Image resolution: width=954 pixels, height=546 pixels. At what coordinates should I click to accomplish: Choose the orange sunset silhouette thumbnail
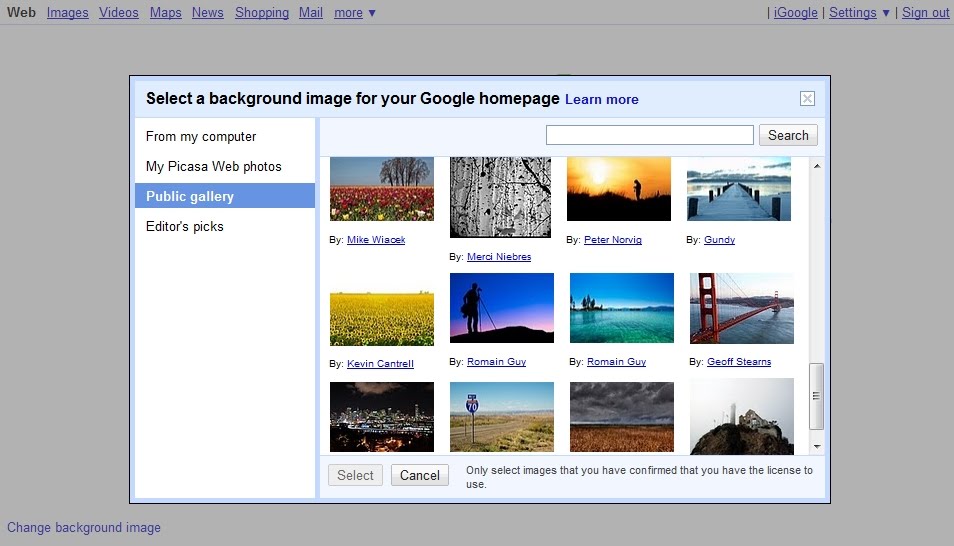619,189
